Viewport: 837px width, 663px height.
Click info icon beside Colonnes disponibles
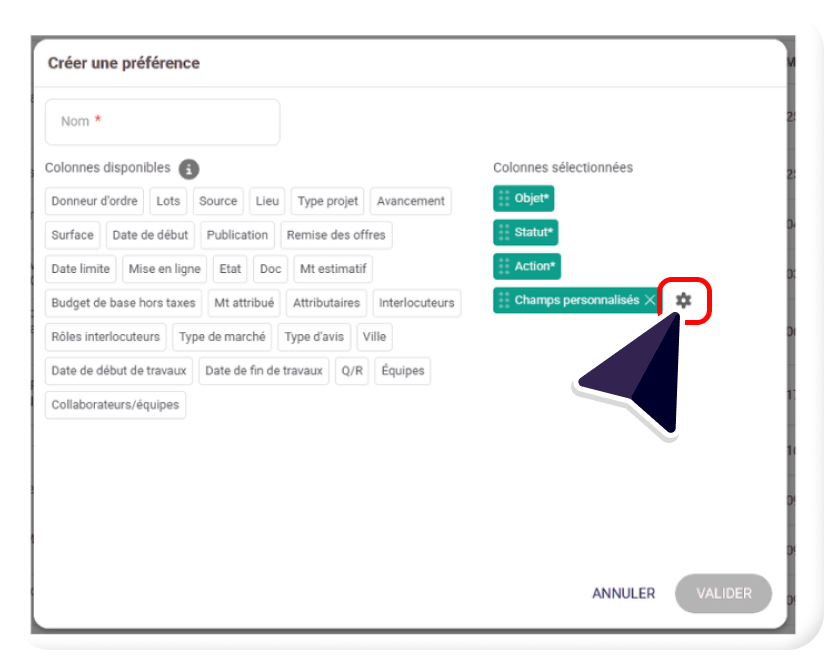point(189,169)
